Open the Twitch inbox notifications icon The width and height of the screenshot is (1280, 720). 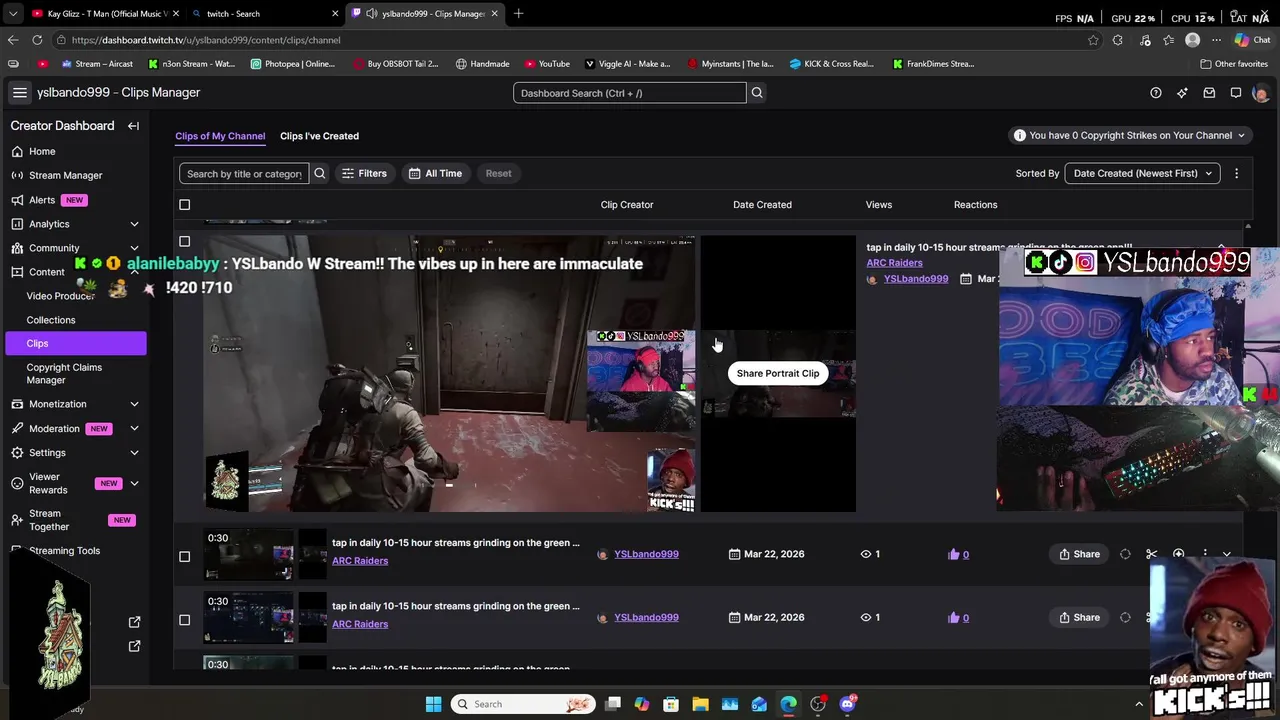[1209, 93]
